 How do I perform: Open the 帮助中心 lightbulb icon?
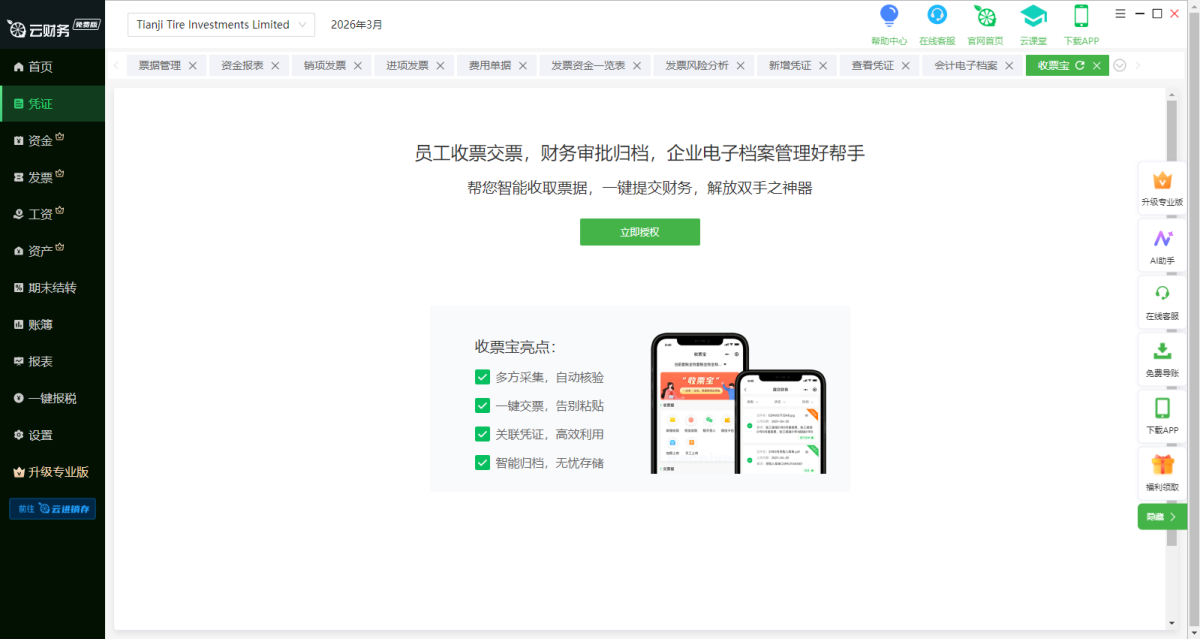click(889, 16)
